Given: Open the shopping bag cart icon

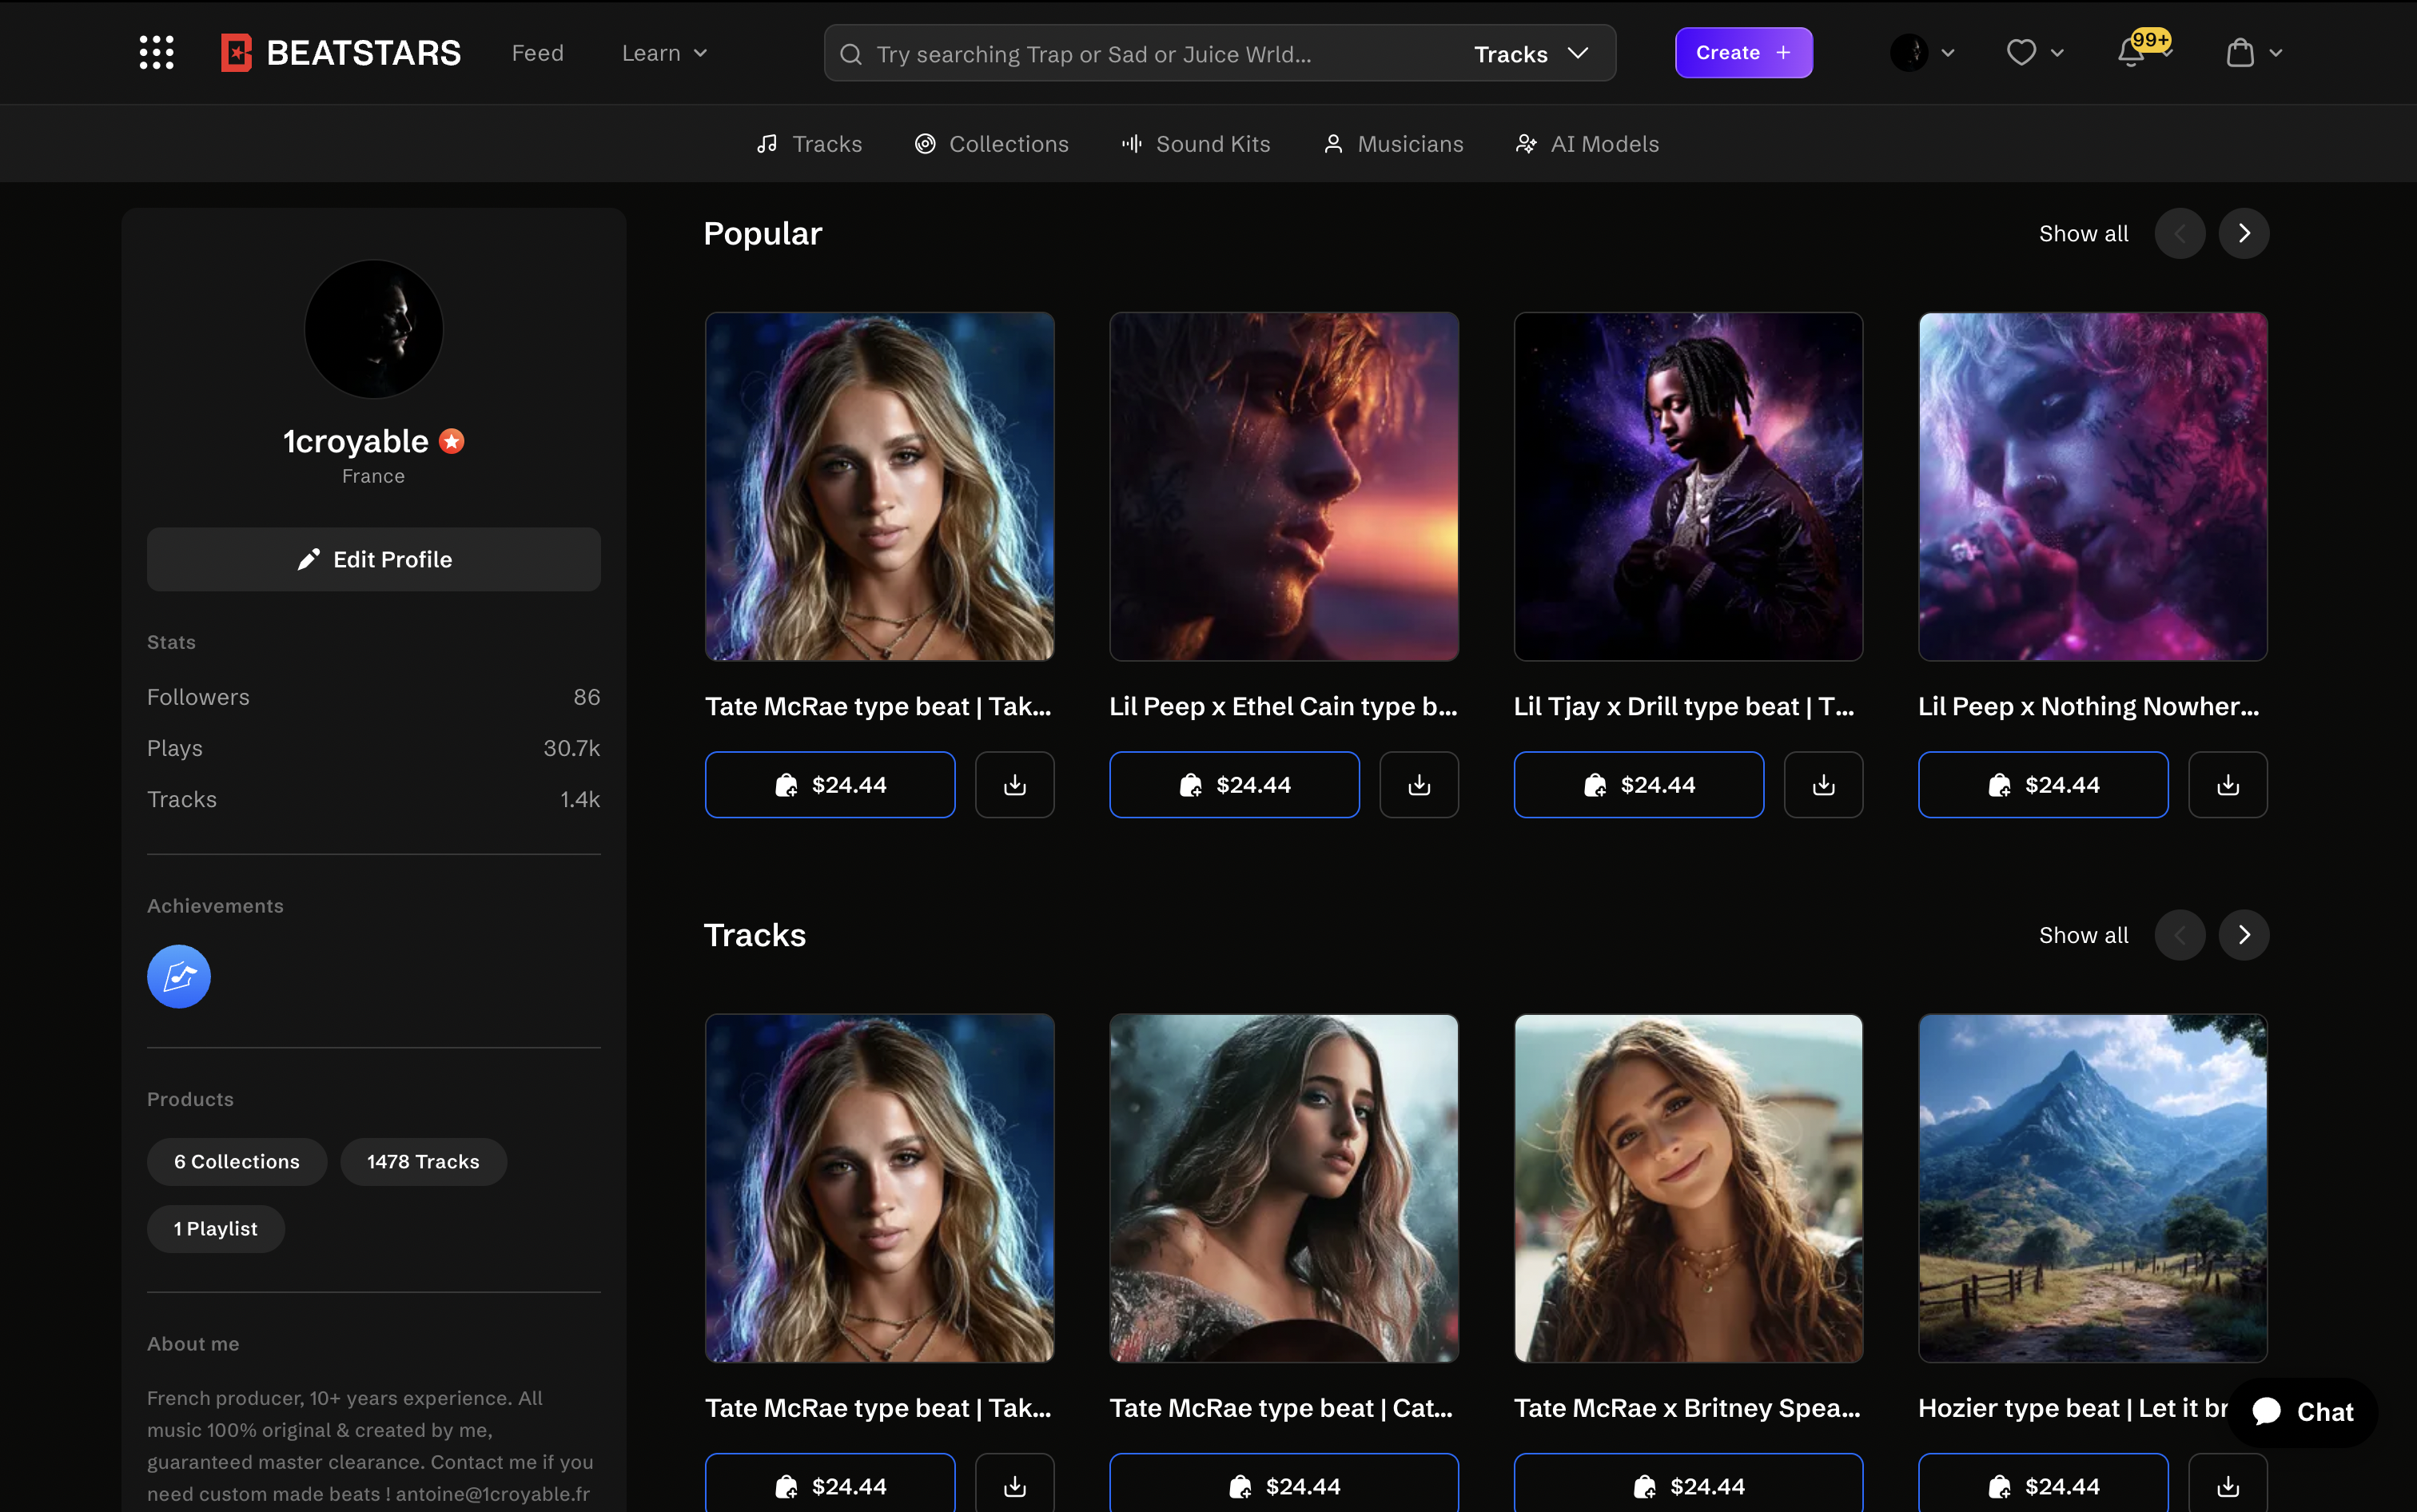Looking at the screenshot, I should [2240, 53].
